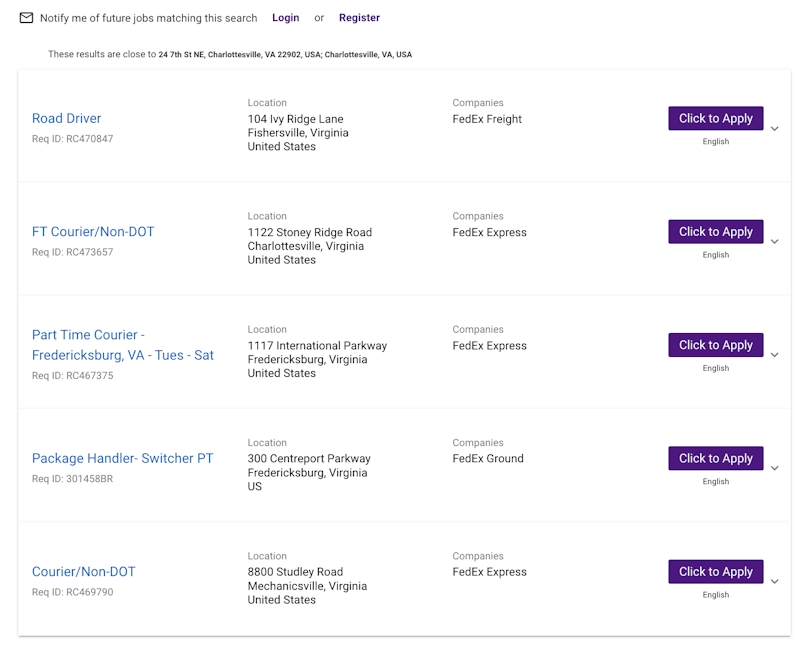Open the FT Courier/Non-DOT job listing
Screen dimensions: 806x655
point(91,231)
